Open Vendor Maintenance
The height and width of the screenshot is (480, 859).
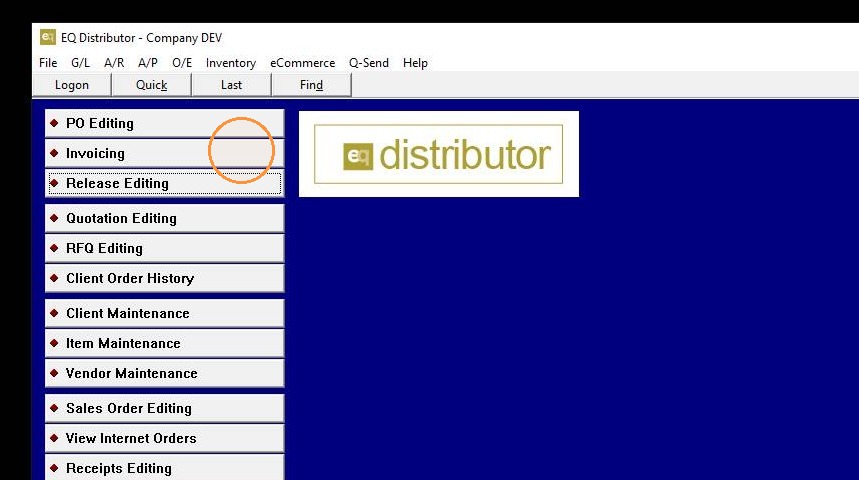click(165, 373)
